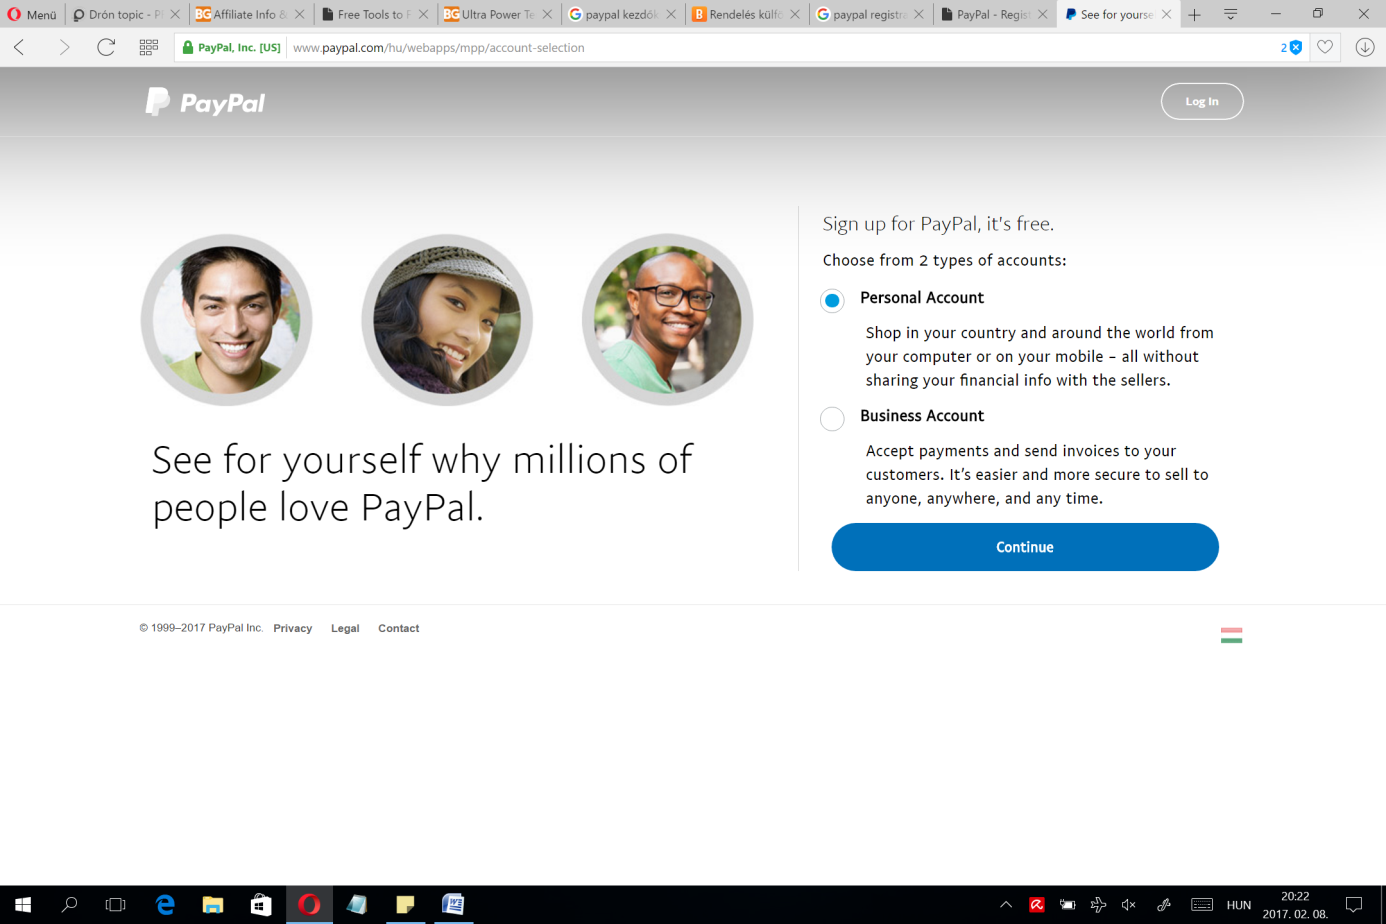
Task: Close the See for yourself tab
Action: tap(1166, 14)
